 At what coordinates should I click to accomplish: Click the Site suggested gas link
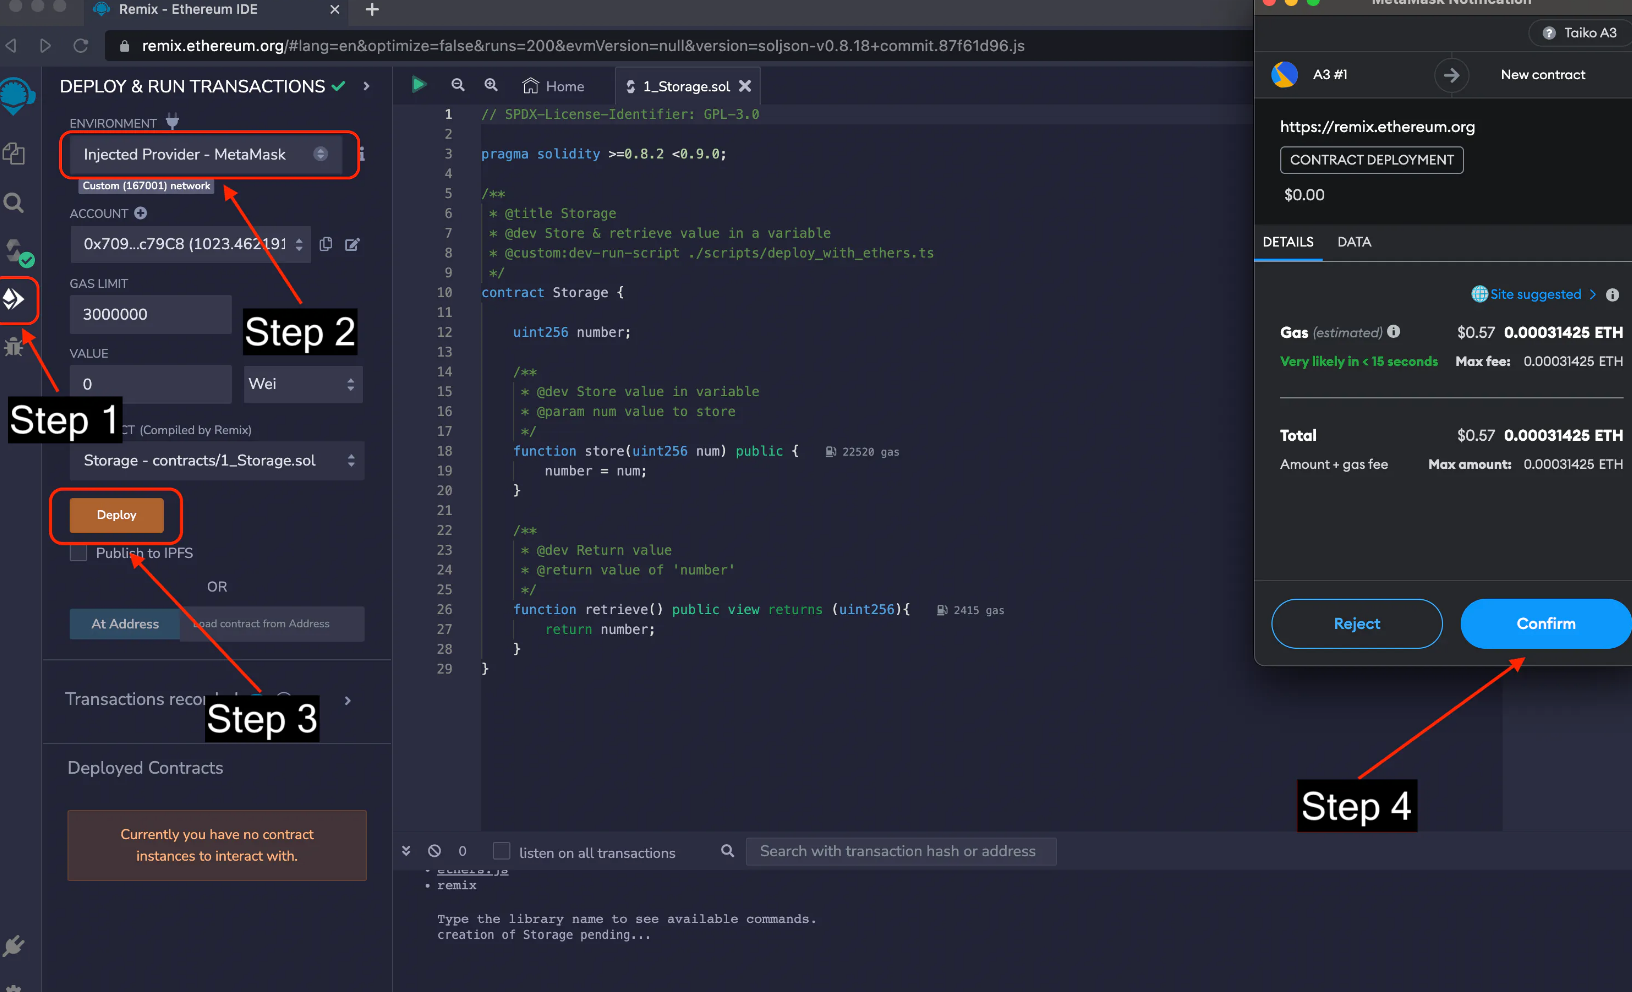point(1534,294)
